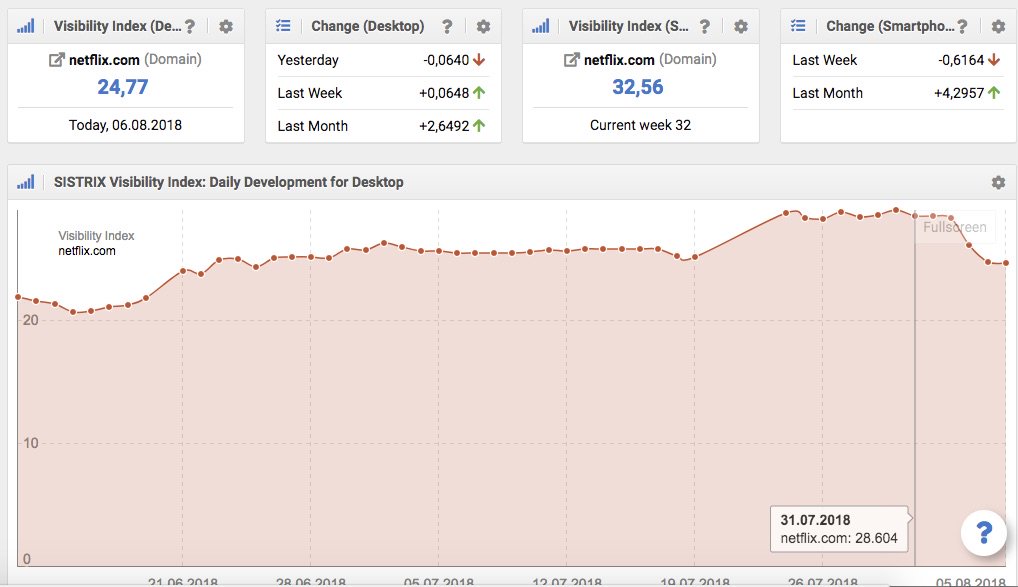Open external link icon beside smartphone netflix.com
The width and height of the screenshot is (1018, 587).
pos(571,60)
